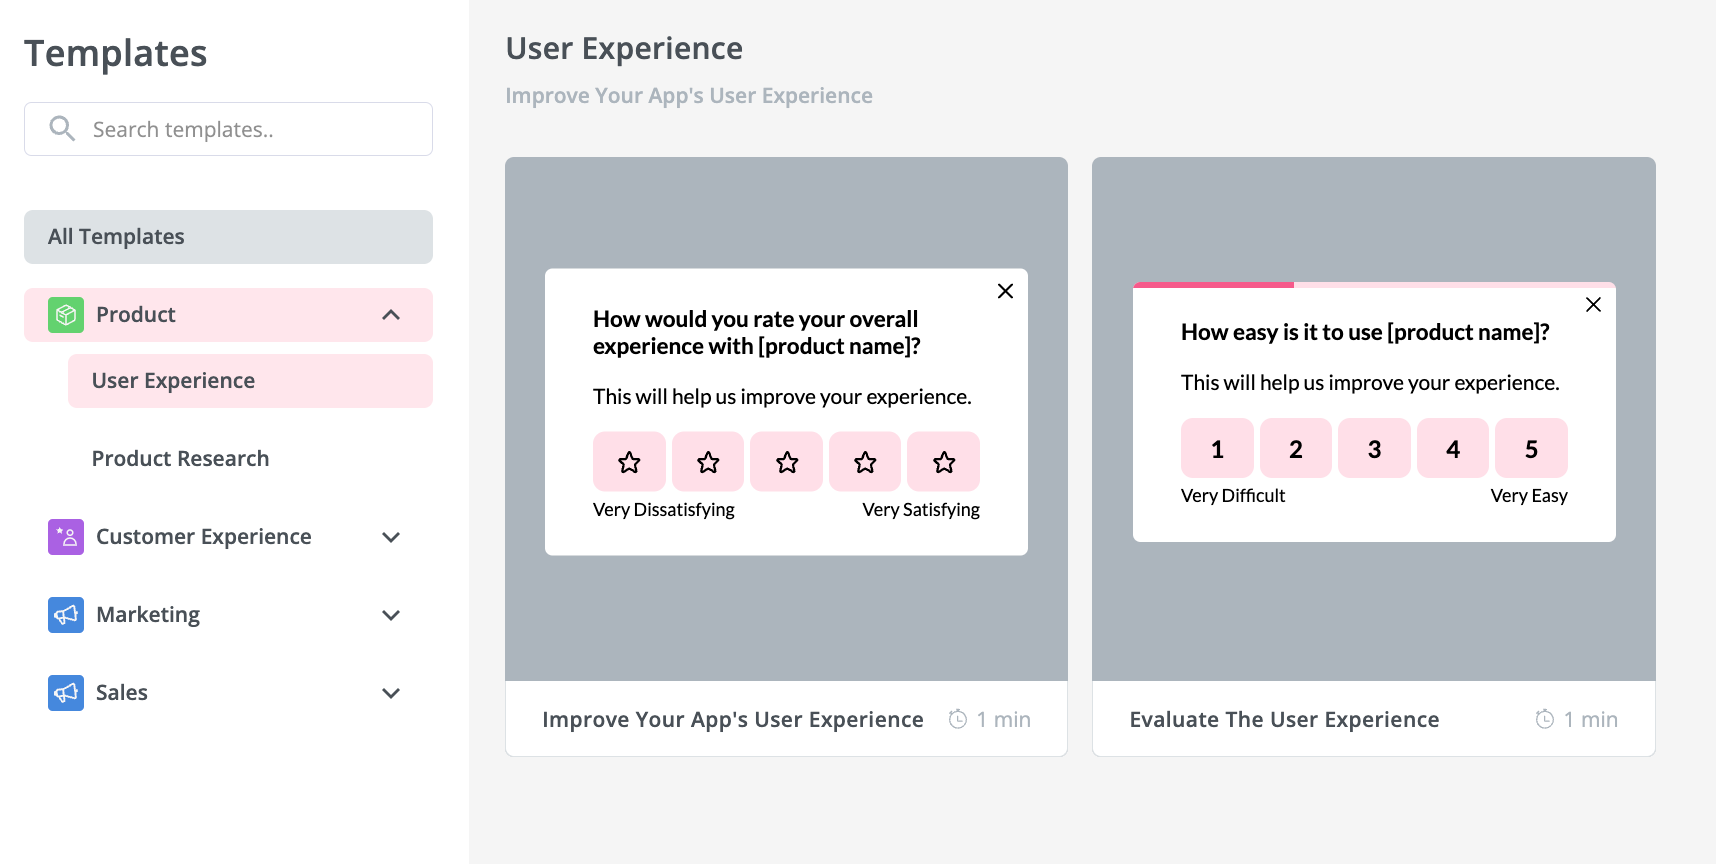
Task: Close the ease-of-use survey preview
Action: point(1593,305)
